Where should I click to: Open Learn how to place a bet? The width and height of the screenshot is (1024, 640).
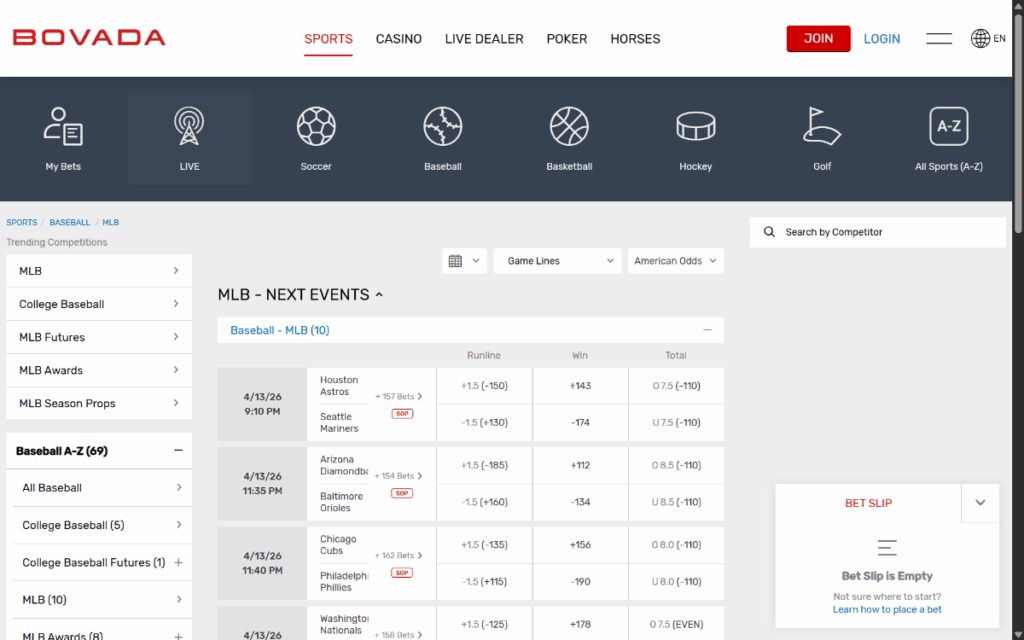[x=887, y=609]
